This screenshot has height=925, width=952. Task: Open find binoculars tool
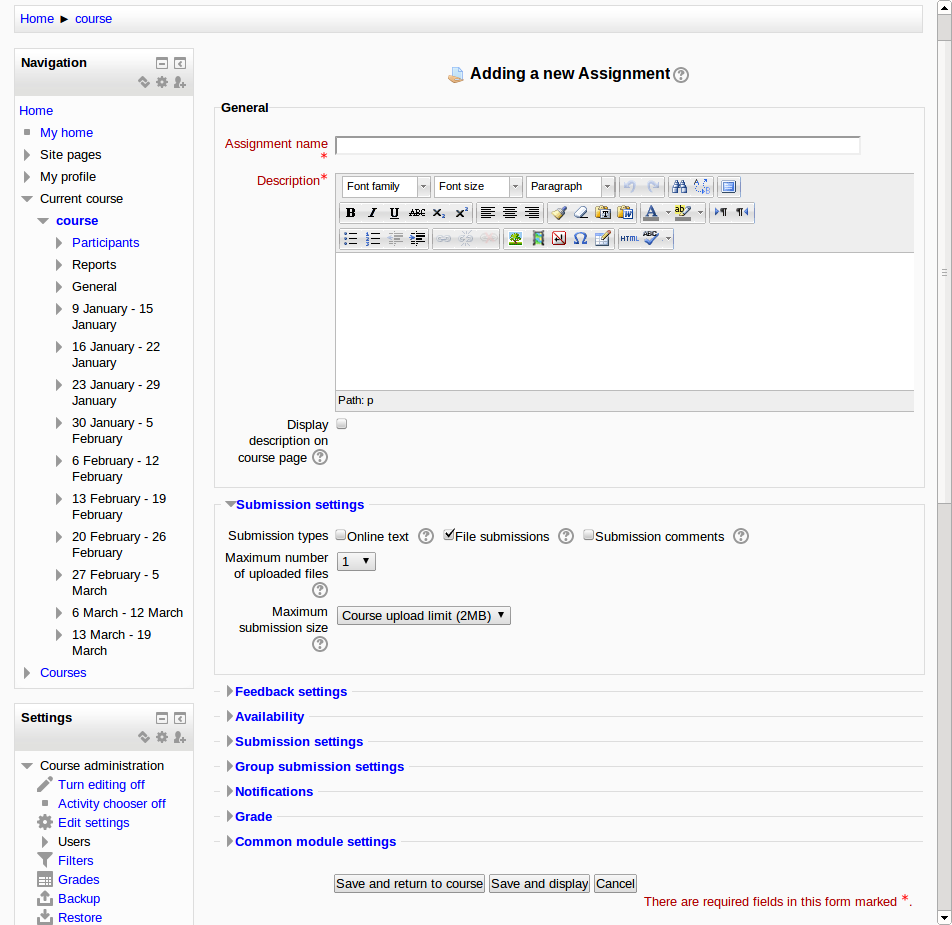pyautogui.click(x=679, y=186)
